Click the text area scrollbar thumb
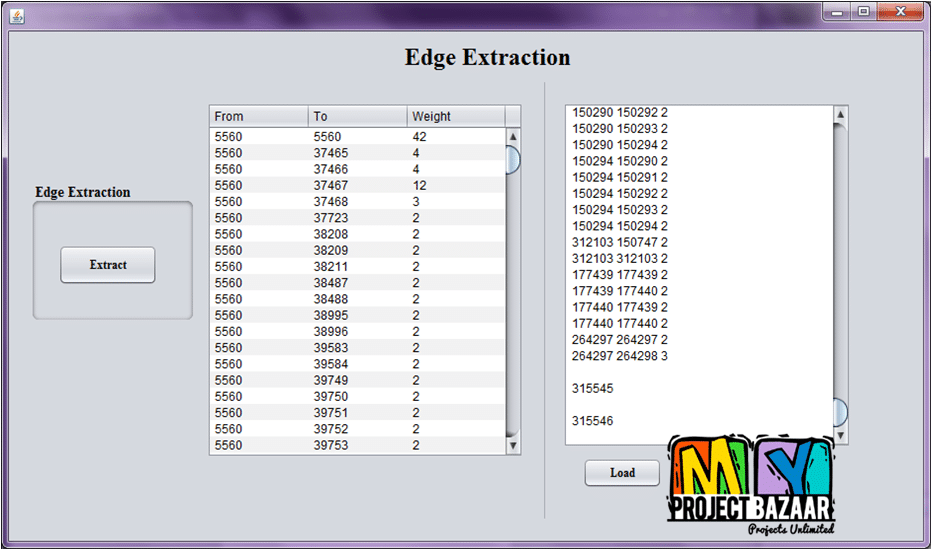933x549 pixels. pos(840,411)
